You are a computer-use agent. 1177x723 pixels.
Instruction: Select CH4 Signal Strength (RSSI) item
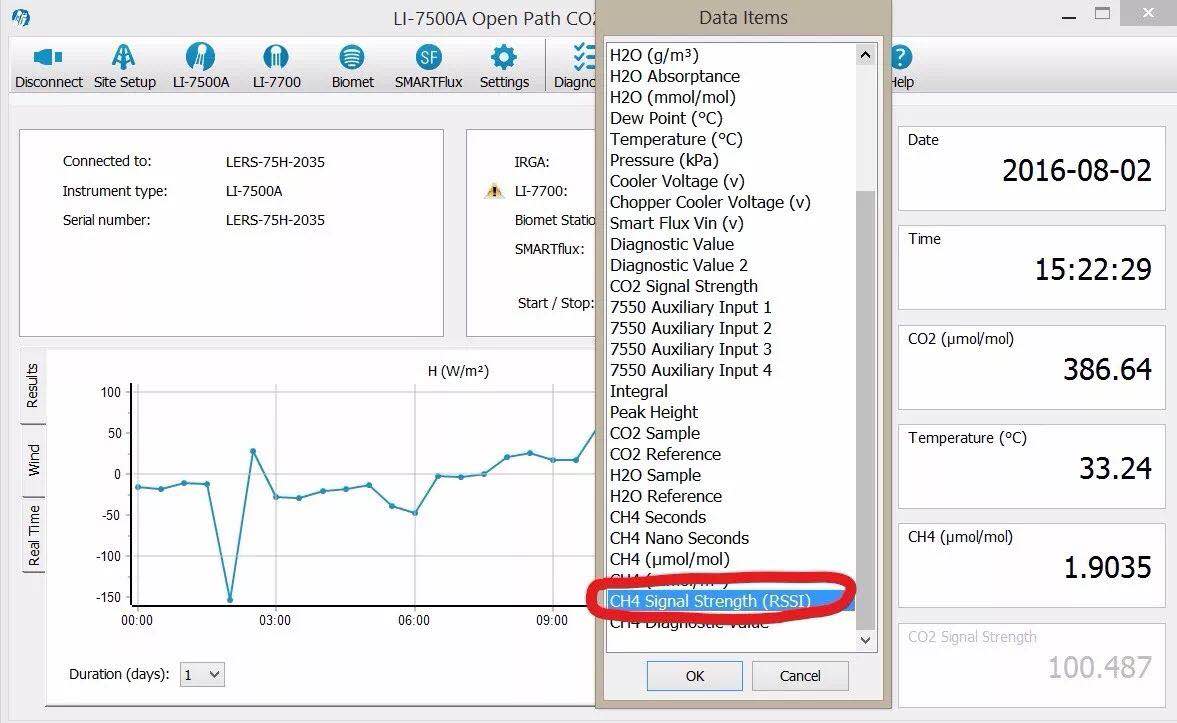pyautogui.click(x=710, y=601)
